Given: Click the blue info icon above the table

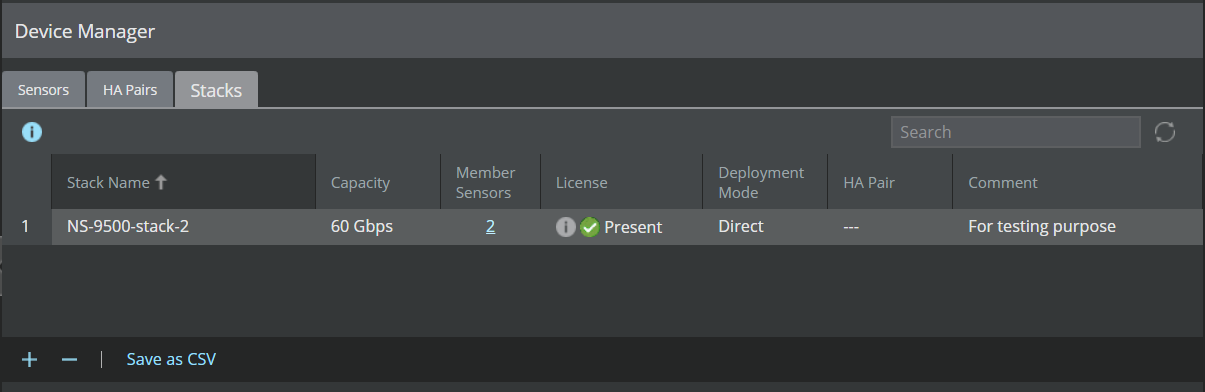Looking at the screenshot, I should coord(32,132).
